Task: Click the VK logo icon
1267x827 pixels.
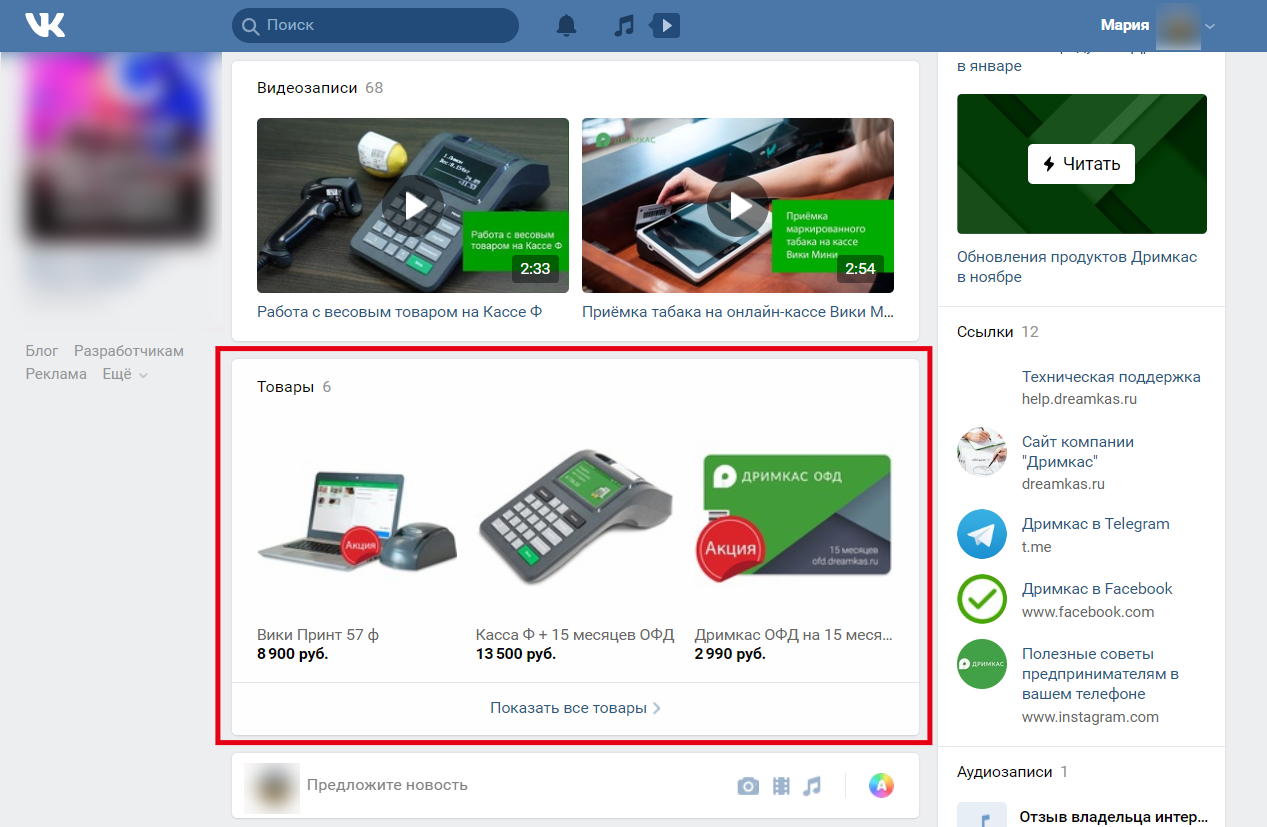Action: (x=45, y=25)
